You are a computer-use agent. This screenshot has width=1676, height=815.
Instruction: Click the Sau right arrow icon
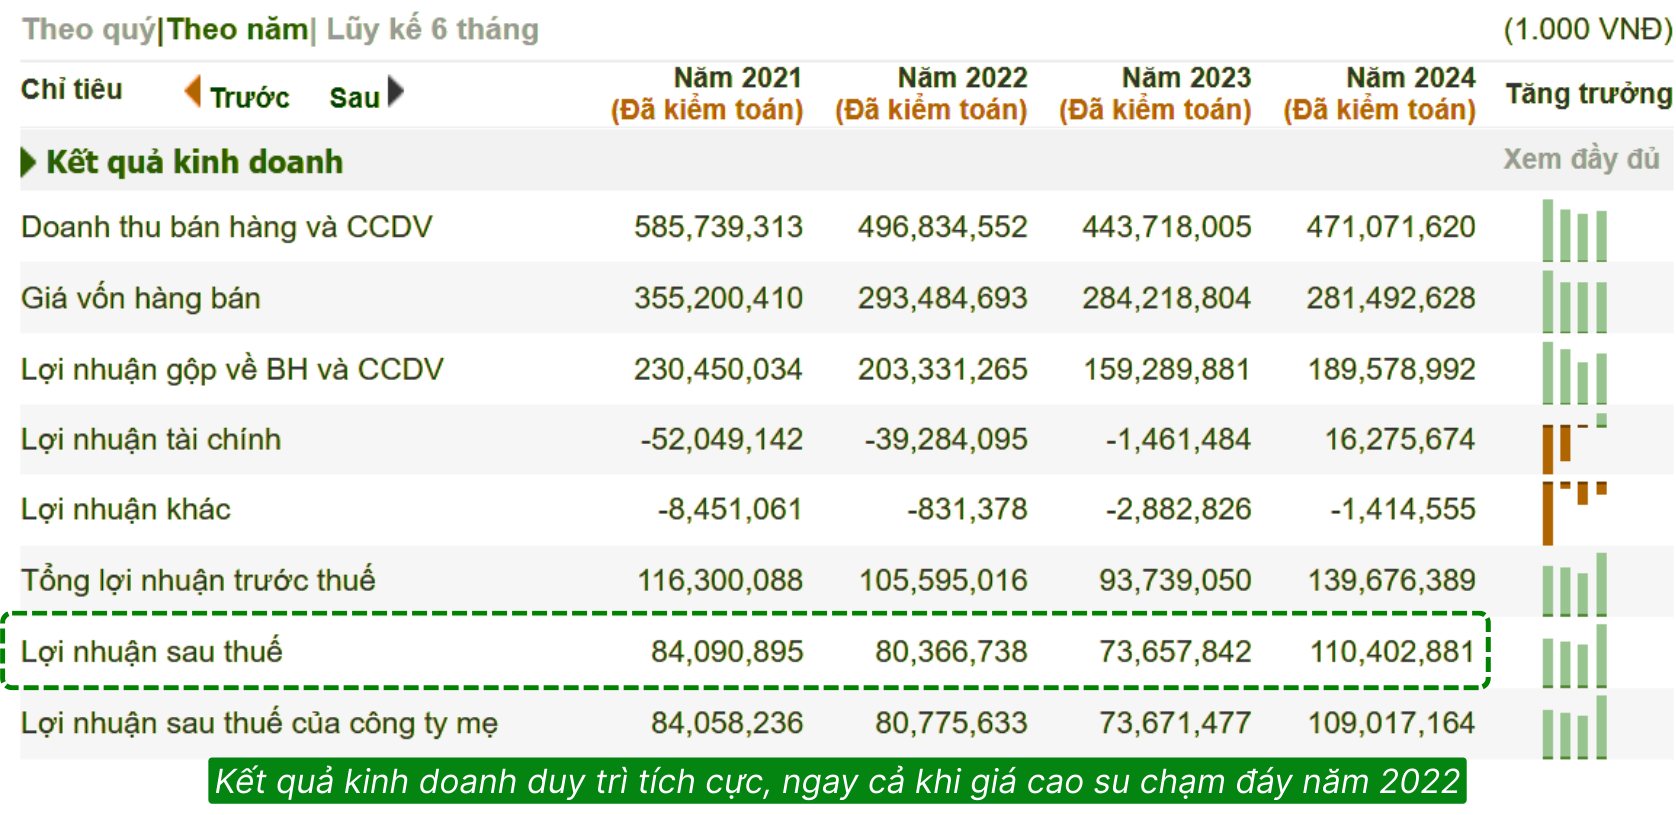(396, 91)
